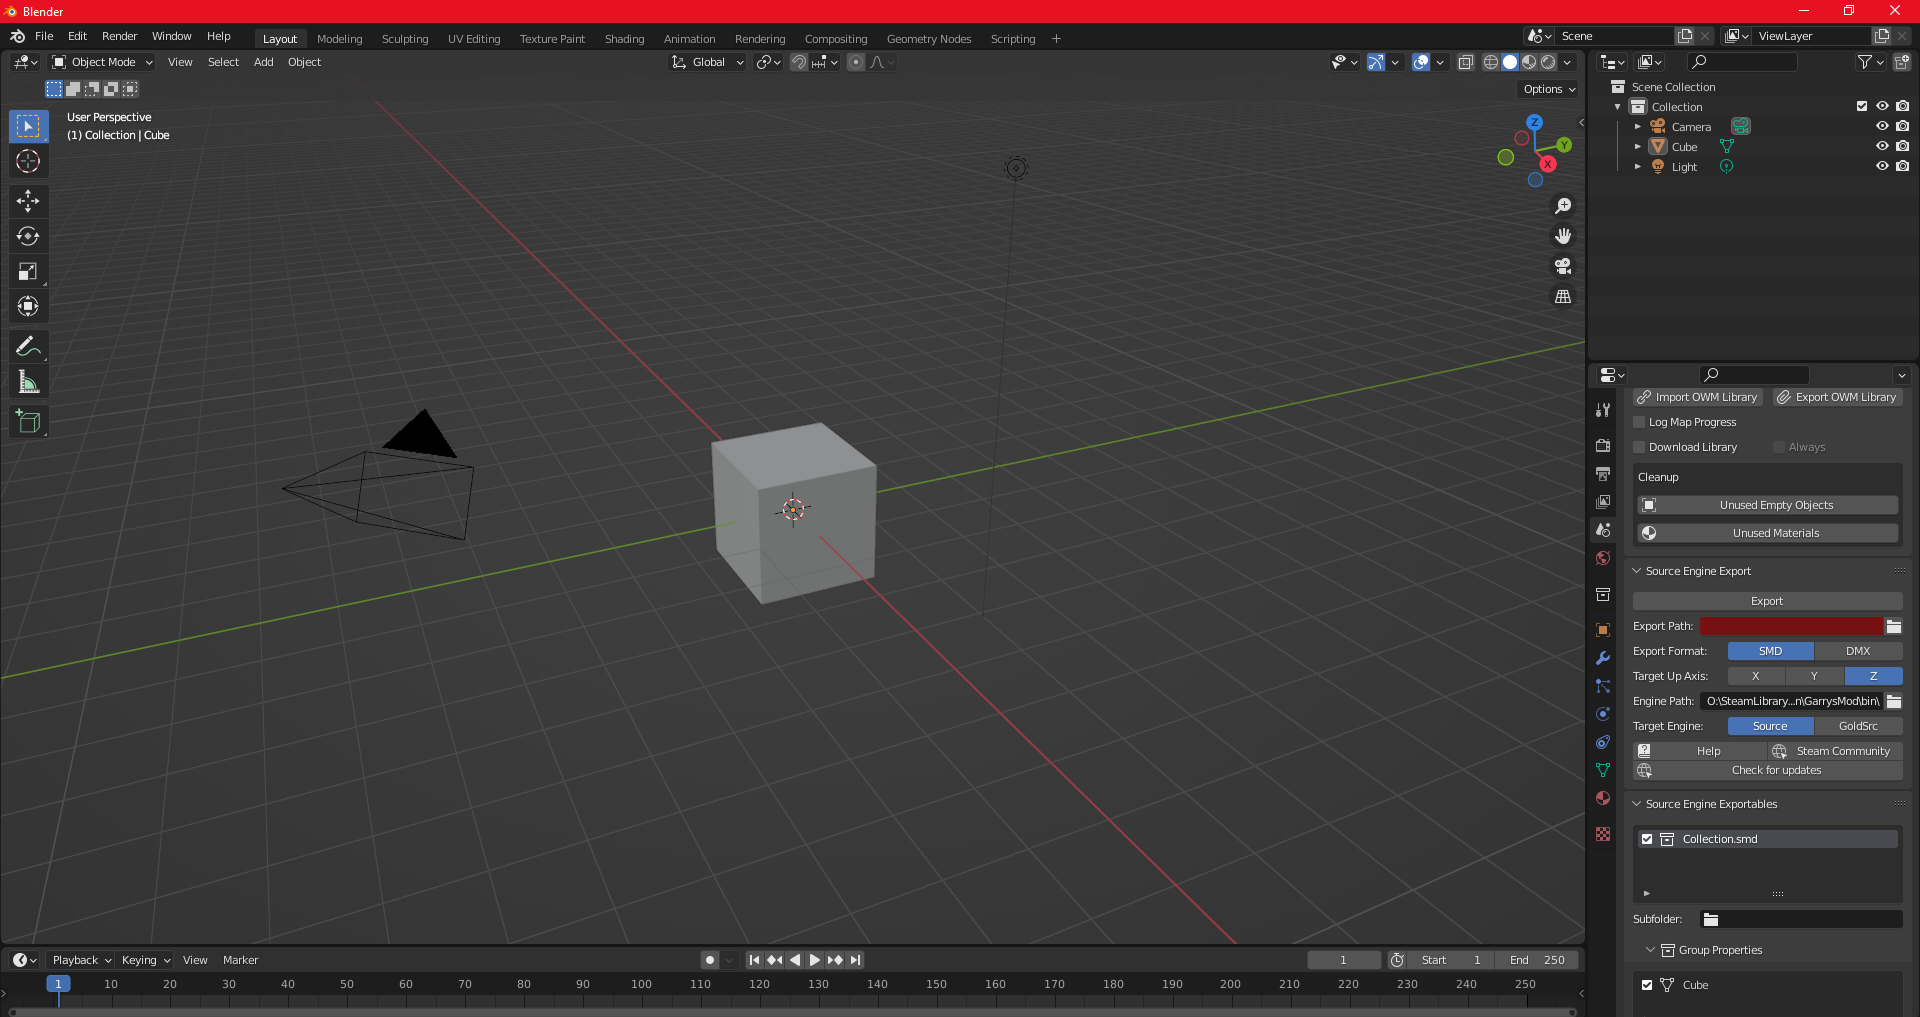Activate the Move tool

pyautogui.click(x=28, y=201)
